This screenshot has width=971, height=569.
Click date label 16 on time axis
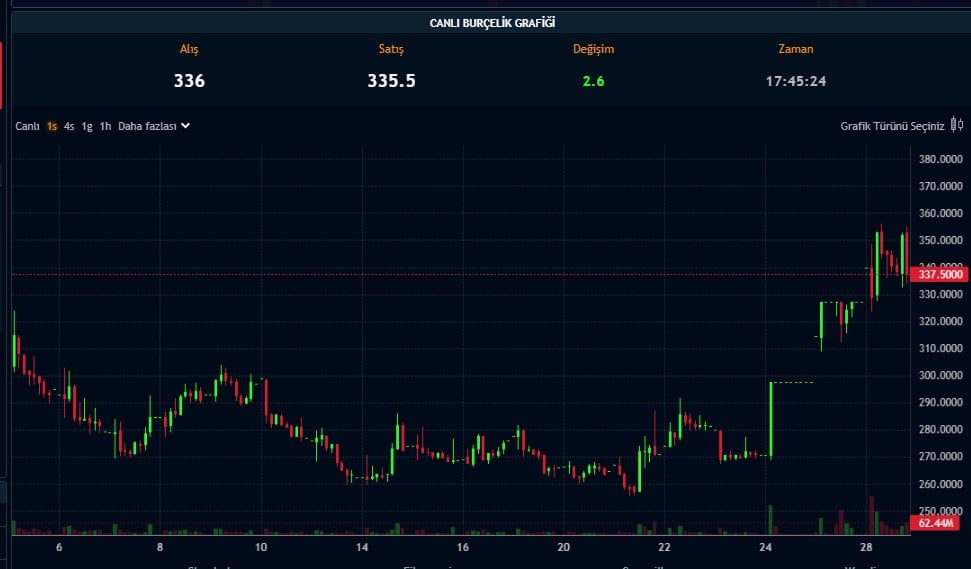pyautogui.click(x=462, y=548)
